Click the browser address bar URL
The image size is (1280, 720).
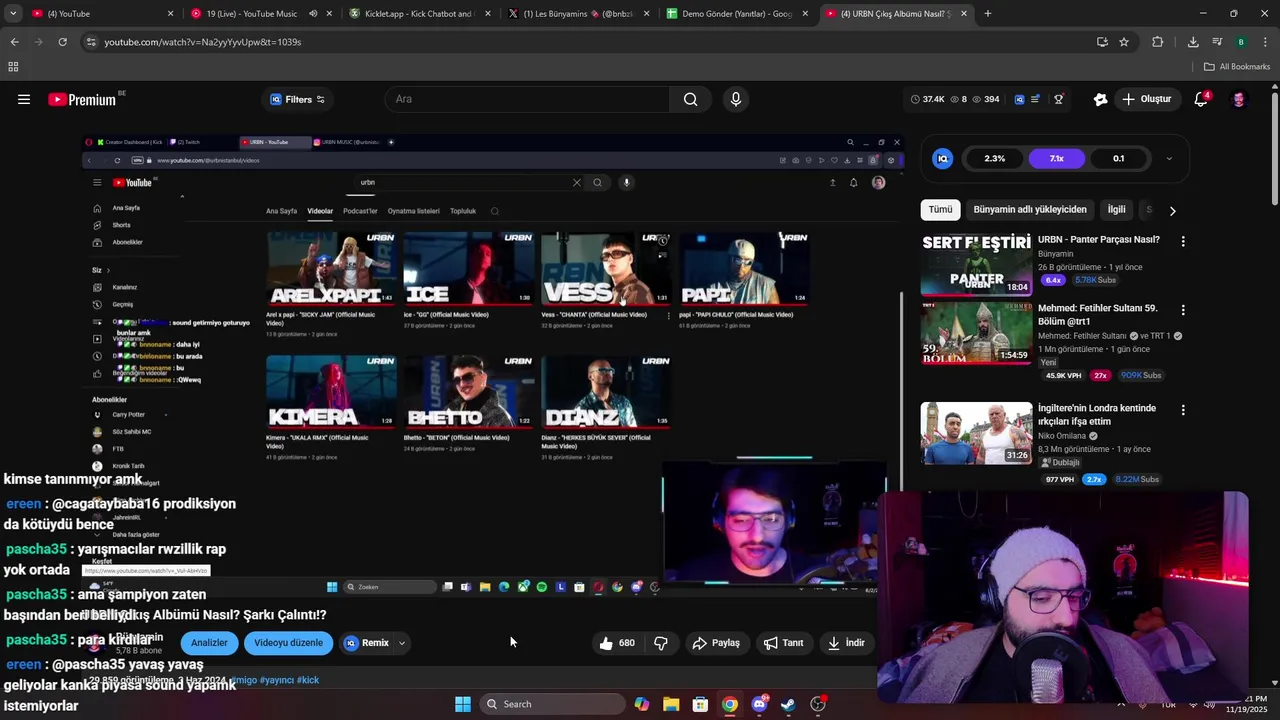tap(203, 42)
